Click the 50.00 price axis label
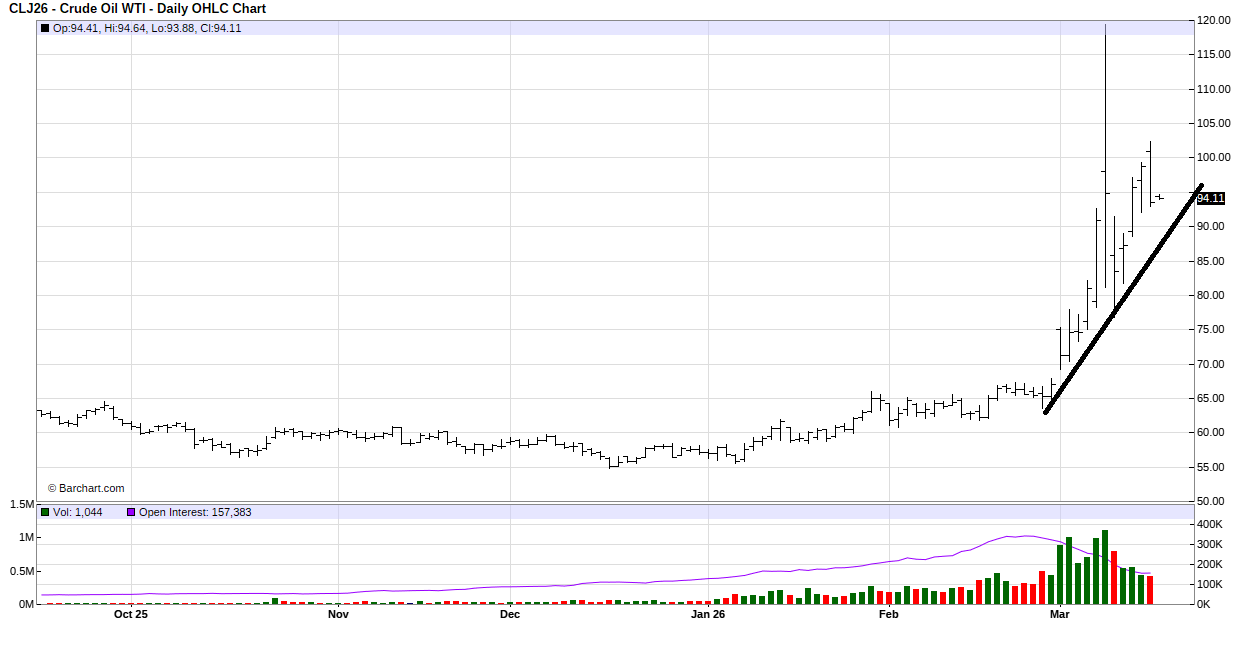 coord(1213,501)
